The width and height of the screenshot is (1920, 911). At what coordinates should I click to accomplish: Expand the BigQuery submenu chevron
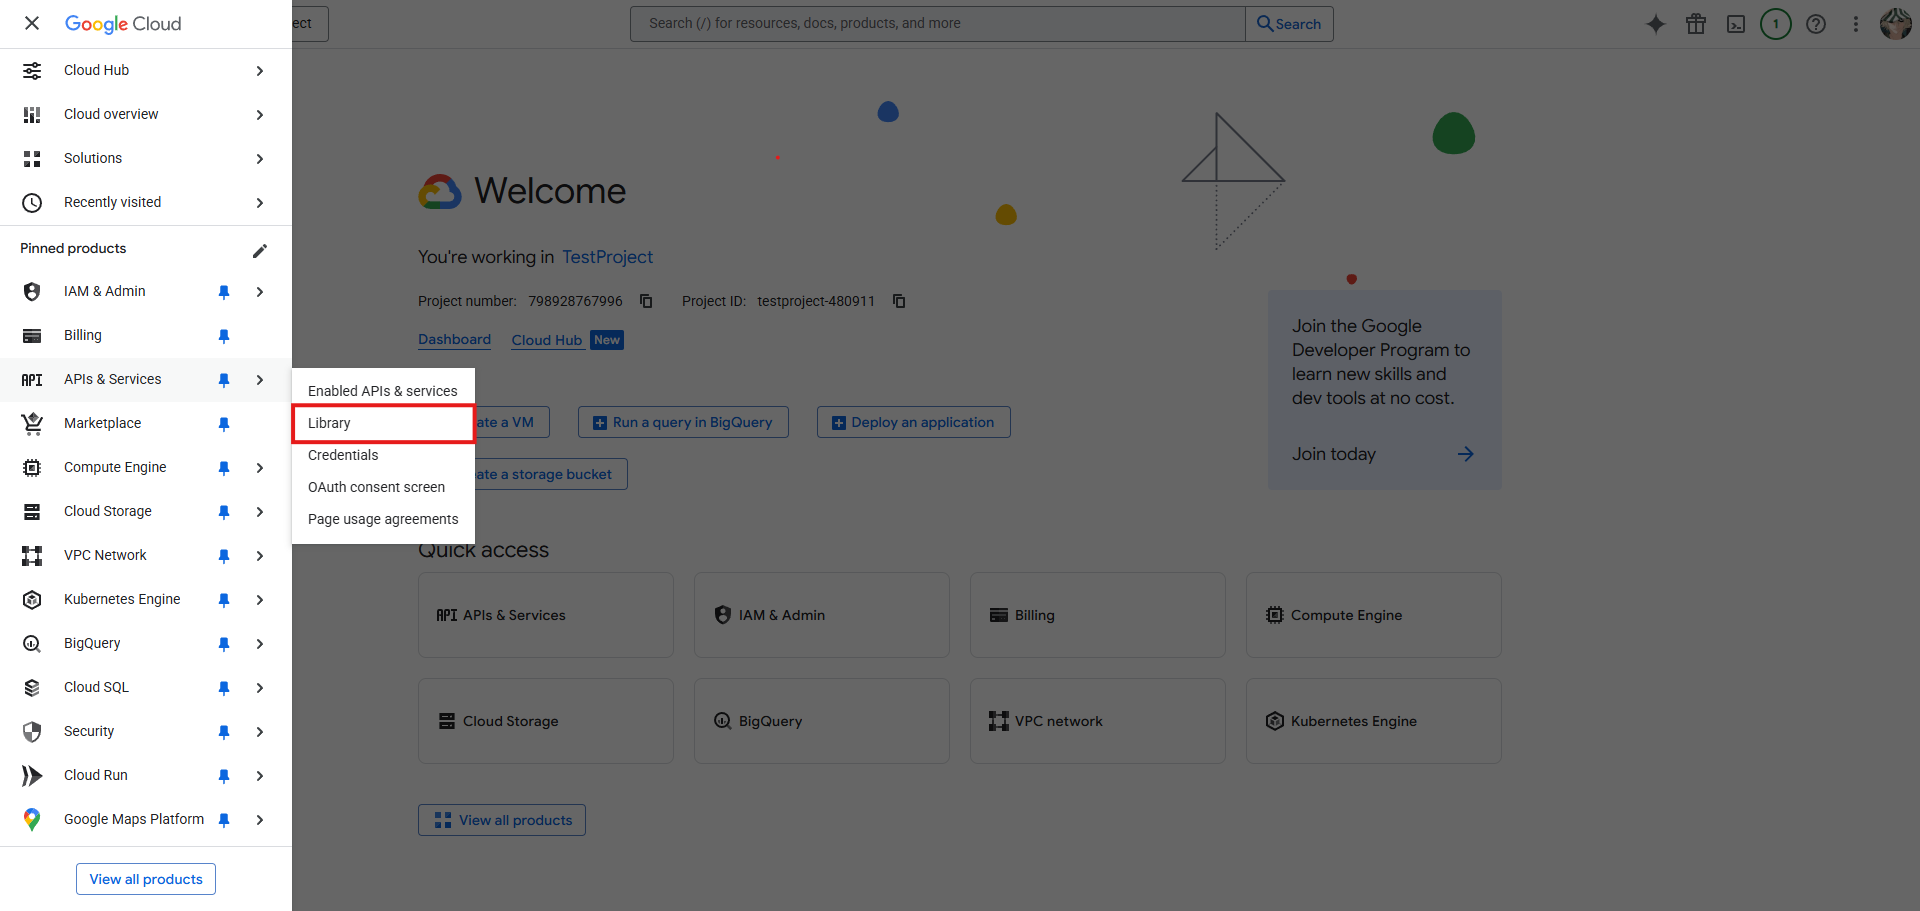pyautogui.click(x=260, y=644)
